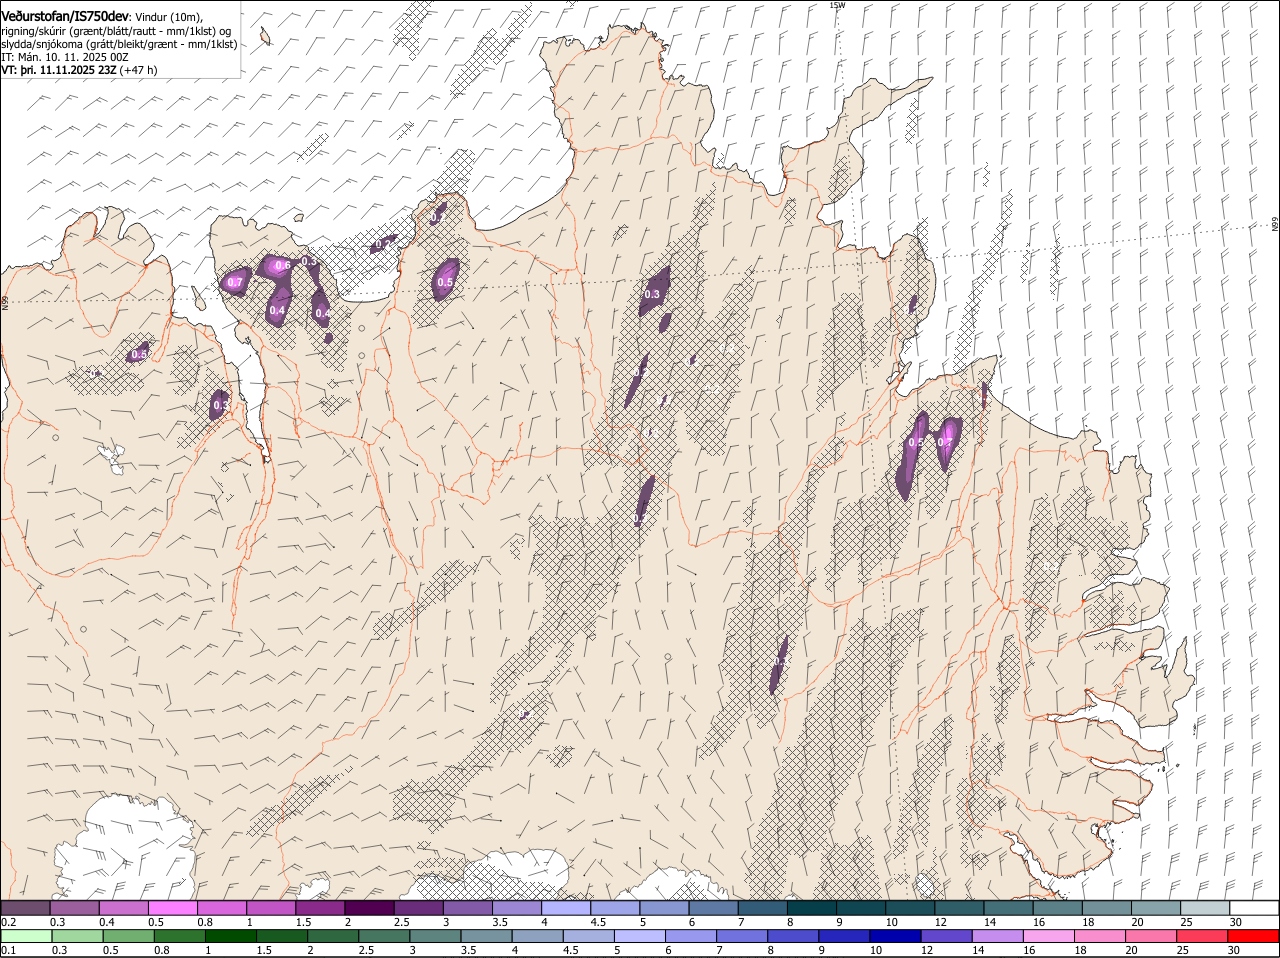Screen dimensions: 1280x958
Task: Pick the purple rain swatch between 12 and 14
Action: click(x=948, y=936)
